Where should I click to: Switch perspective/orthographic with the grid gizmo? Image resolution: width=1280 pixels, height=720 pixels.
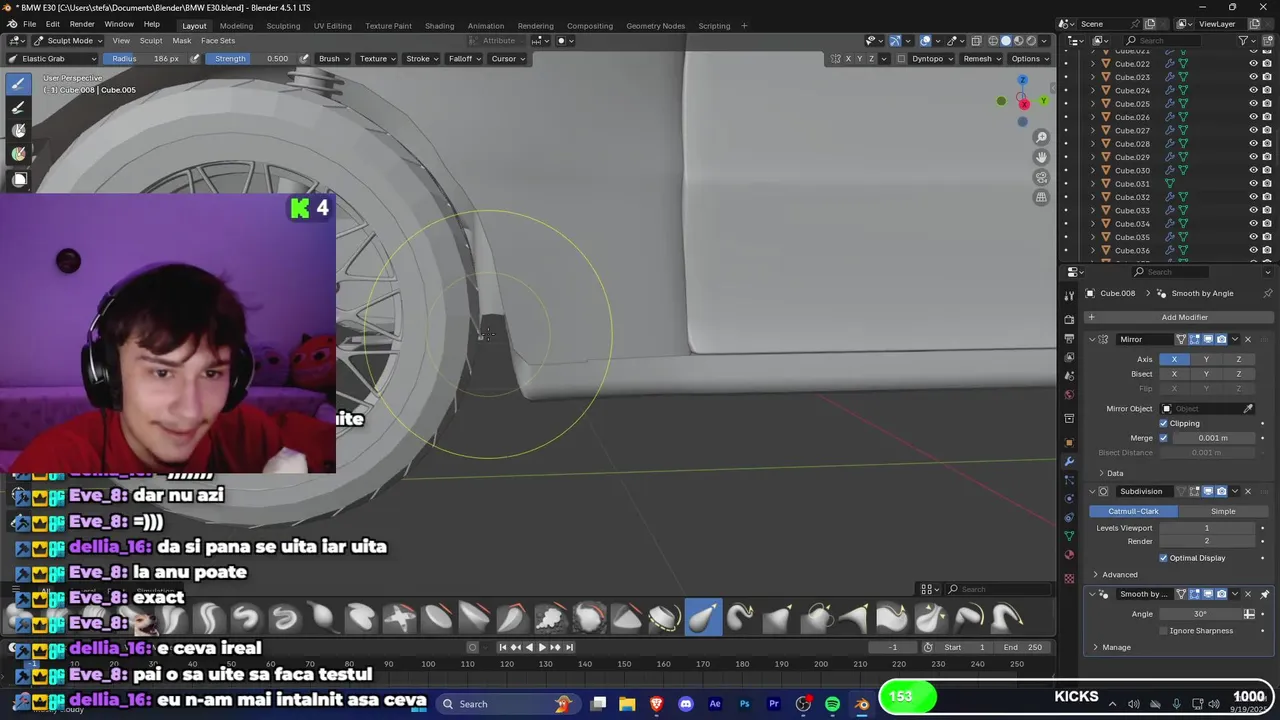tap(1041, 197)
